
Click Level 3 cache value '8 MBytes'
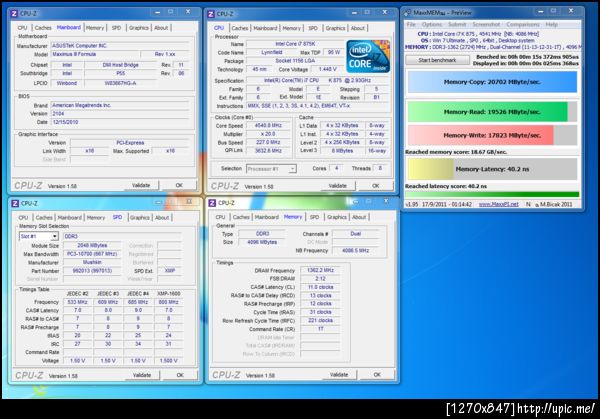point(342,151)
